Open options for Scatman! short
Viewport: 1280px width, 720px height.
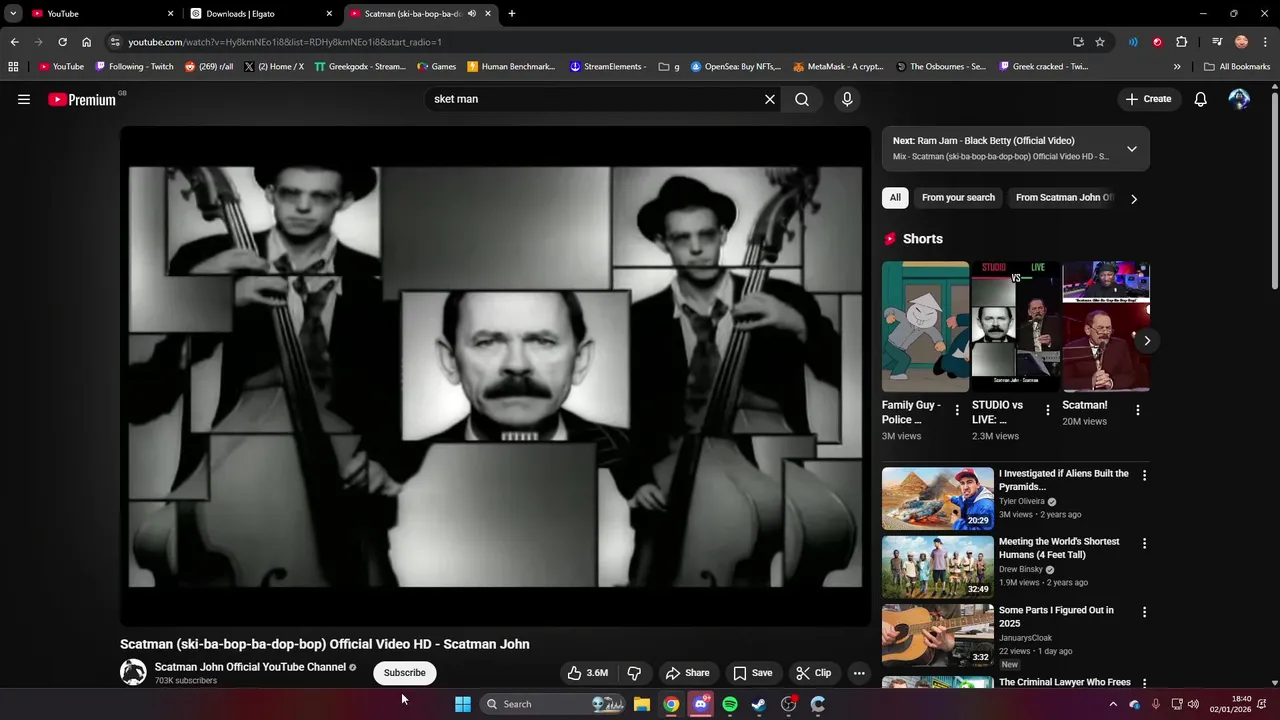pyautogui.click(x=1138, y=410)
